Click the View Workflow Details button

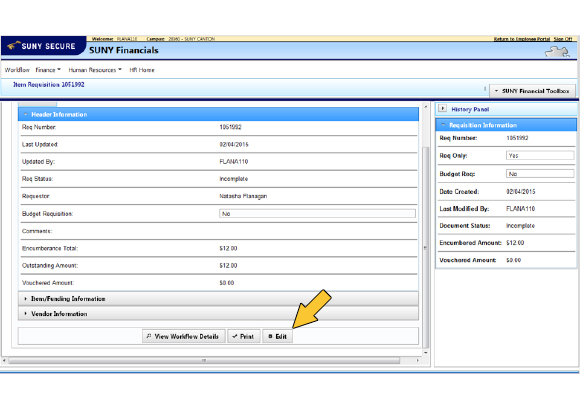click(x=183, y=336)
